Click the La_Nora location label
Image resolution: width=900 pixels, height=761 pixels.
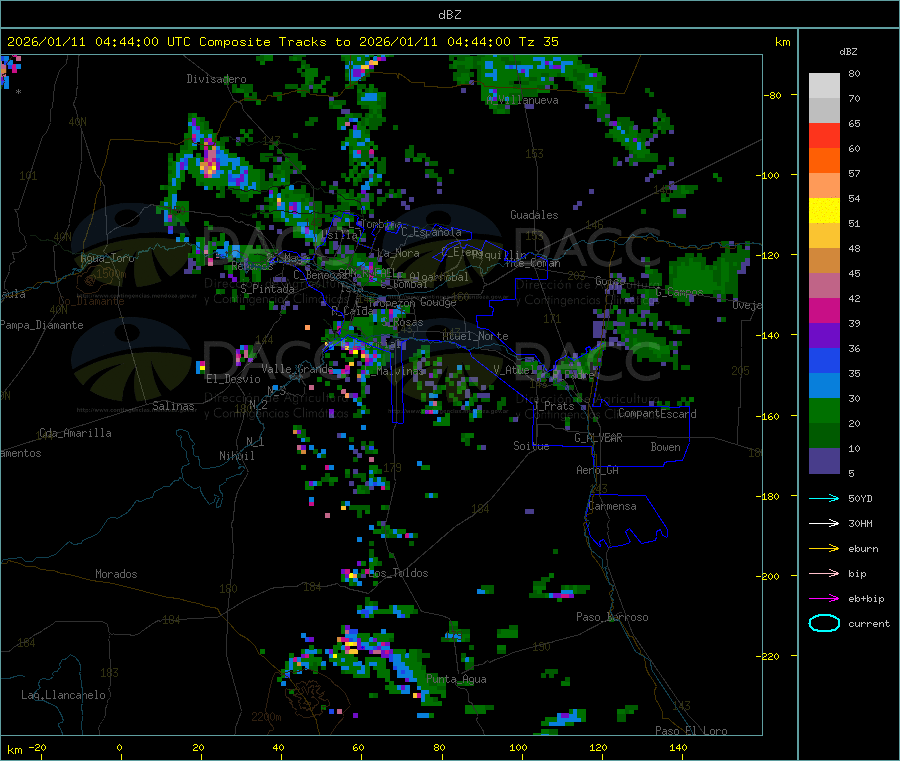click(398, 253)
